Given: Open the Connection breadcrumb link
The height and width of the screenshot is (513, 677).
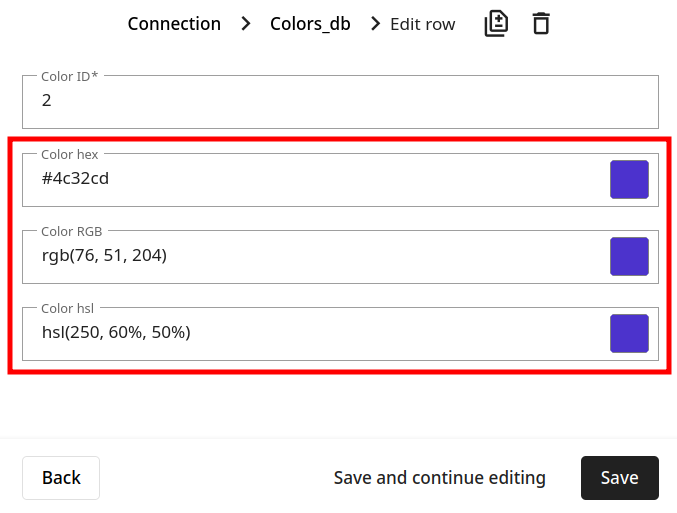Looking at the screenshot, I should [174, 24].
